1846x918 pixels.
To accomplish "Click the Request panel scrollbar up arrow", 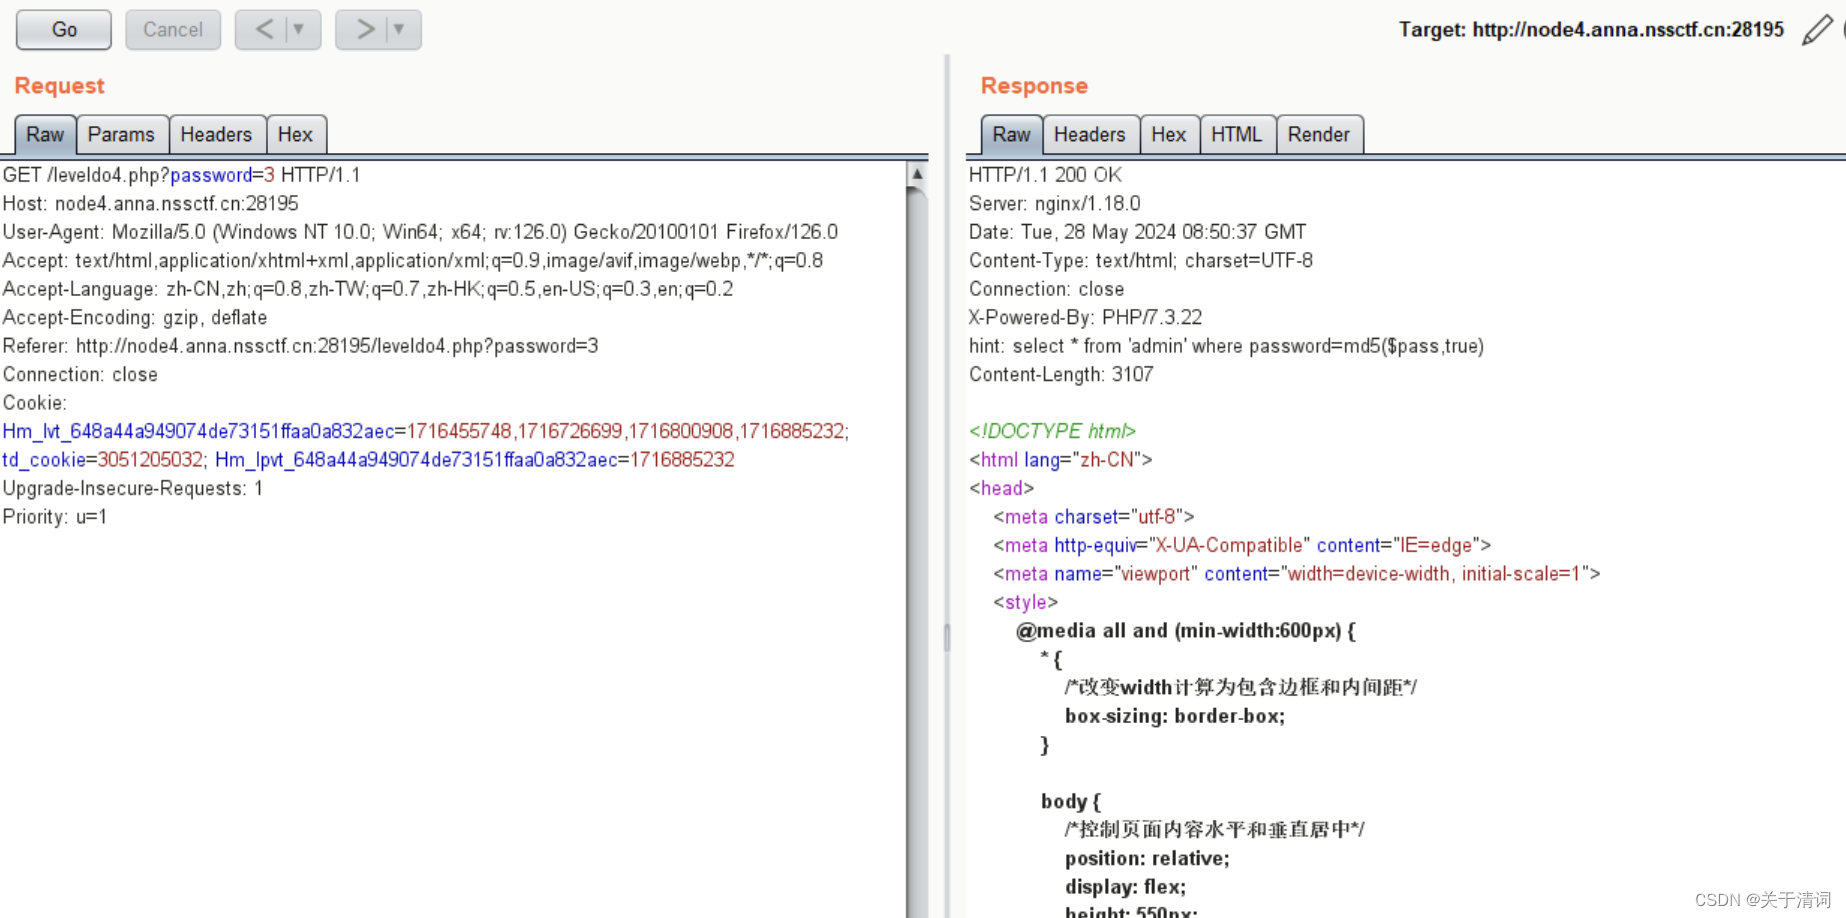I will [x=917, y=172].
